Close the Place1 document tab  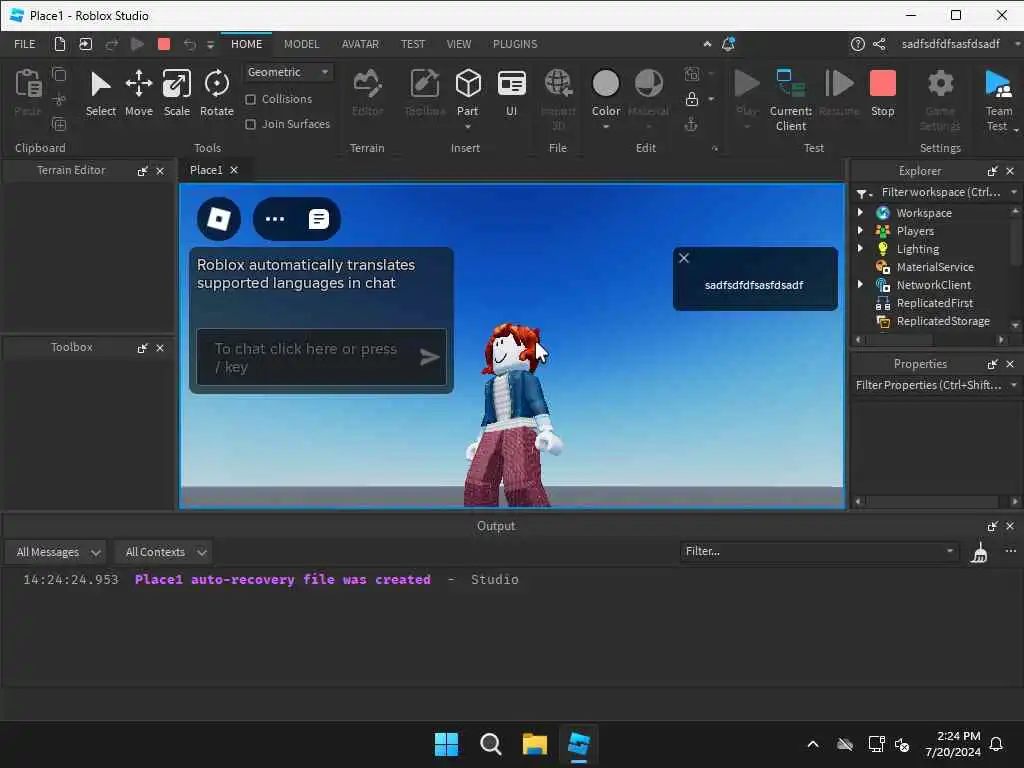(x=234, y=170)
